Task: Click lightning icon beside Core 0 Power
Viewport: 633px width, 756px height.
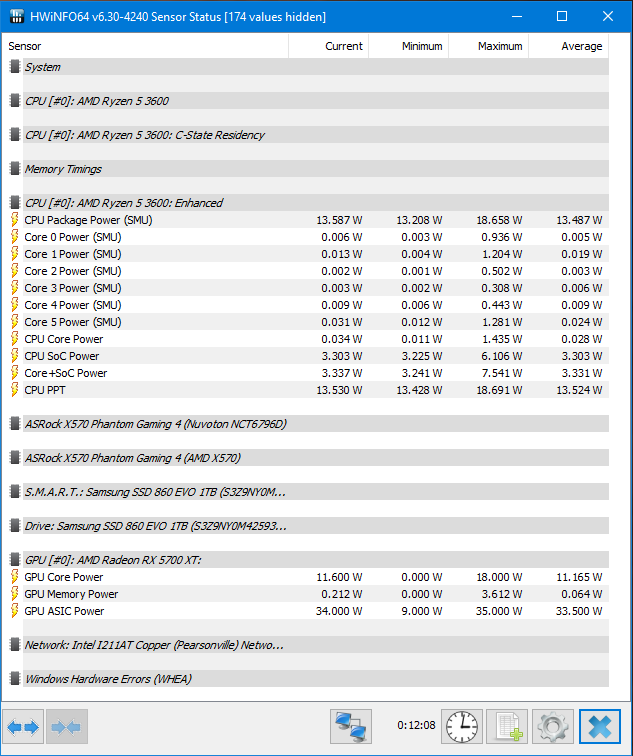Action: (x=15, y=237)
